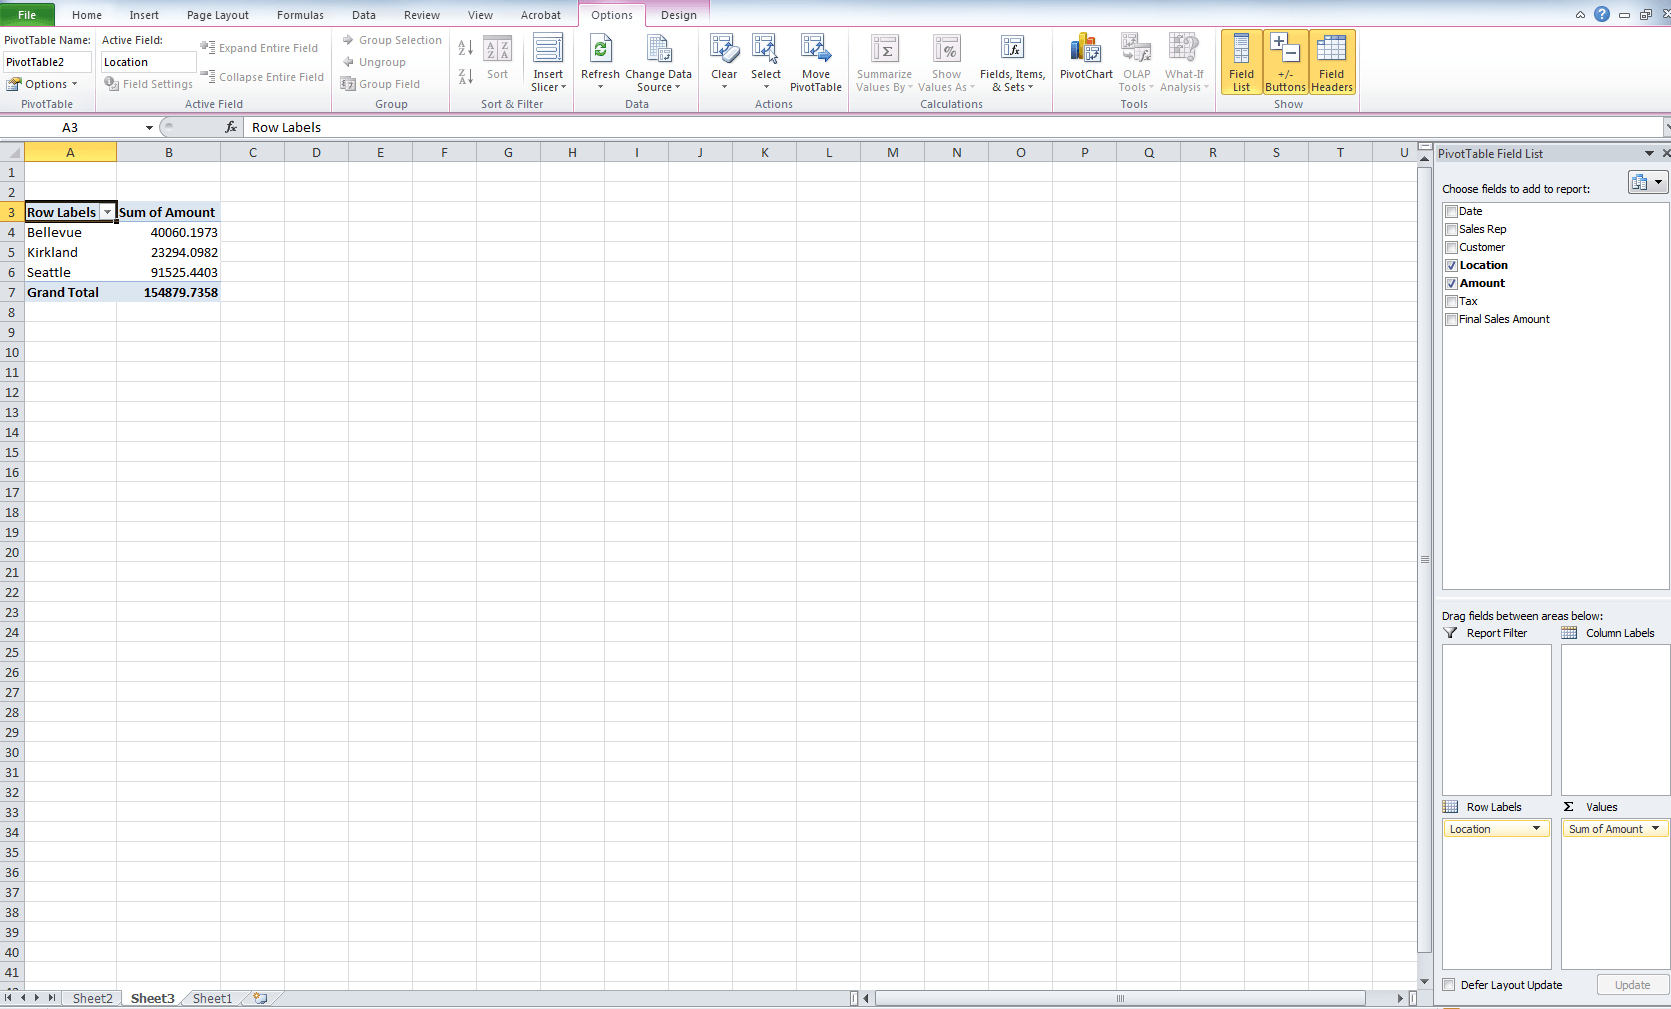
Task: Check the Tax field checkbox
Action: 1451,302
